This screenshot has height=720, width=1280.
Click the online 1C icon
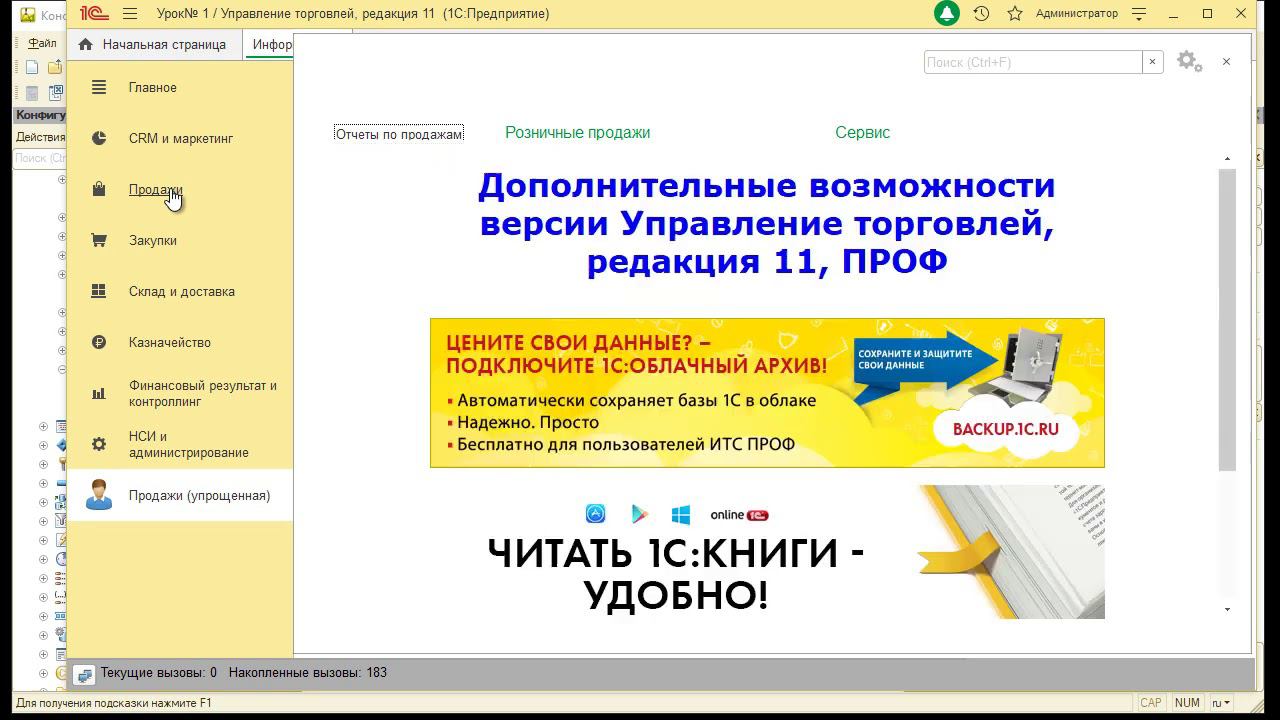(739, 515)
